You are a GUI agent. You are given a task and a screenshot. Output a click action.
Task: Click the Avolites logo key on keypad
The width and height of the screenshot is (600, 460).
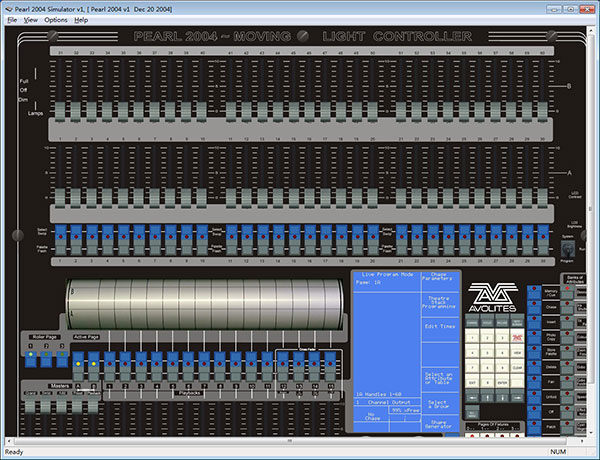click(517, 338)
